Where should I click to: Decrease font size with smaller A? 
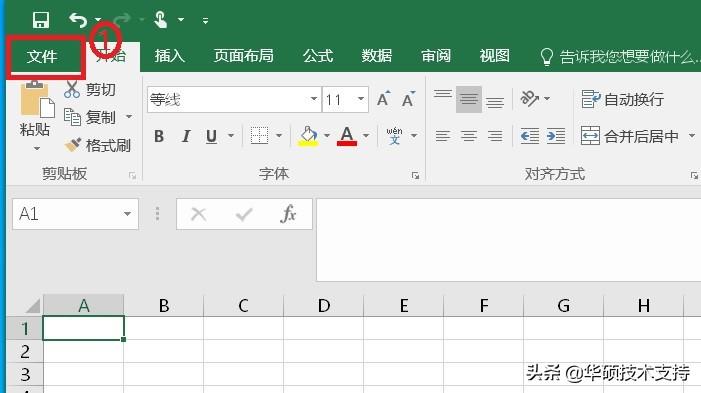(x=408, y=99)
